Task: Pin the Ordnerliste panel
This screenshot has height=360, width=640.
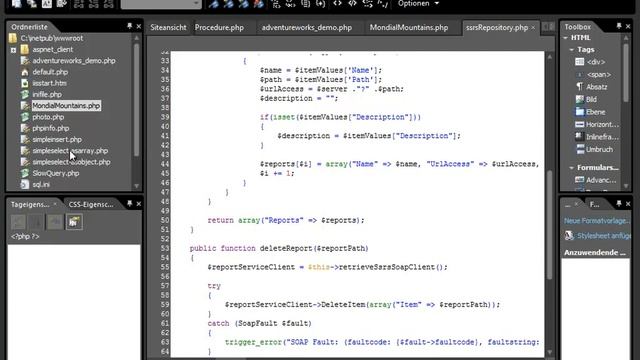Action: 130,26
